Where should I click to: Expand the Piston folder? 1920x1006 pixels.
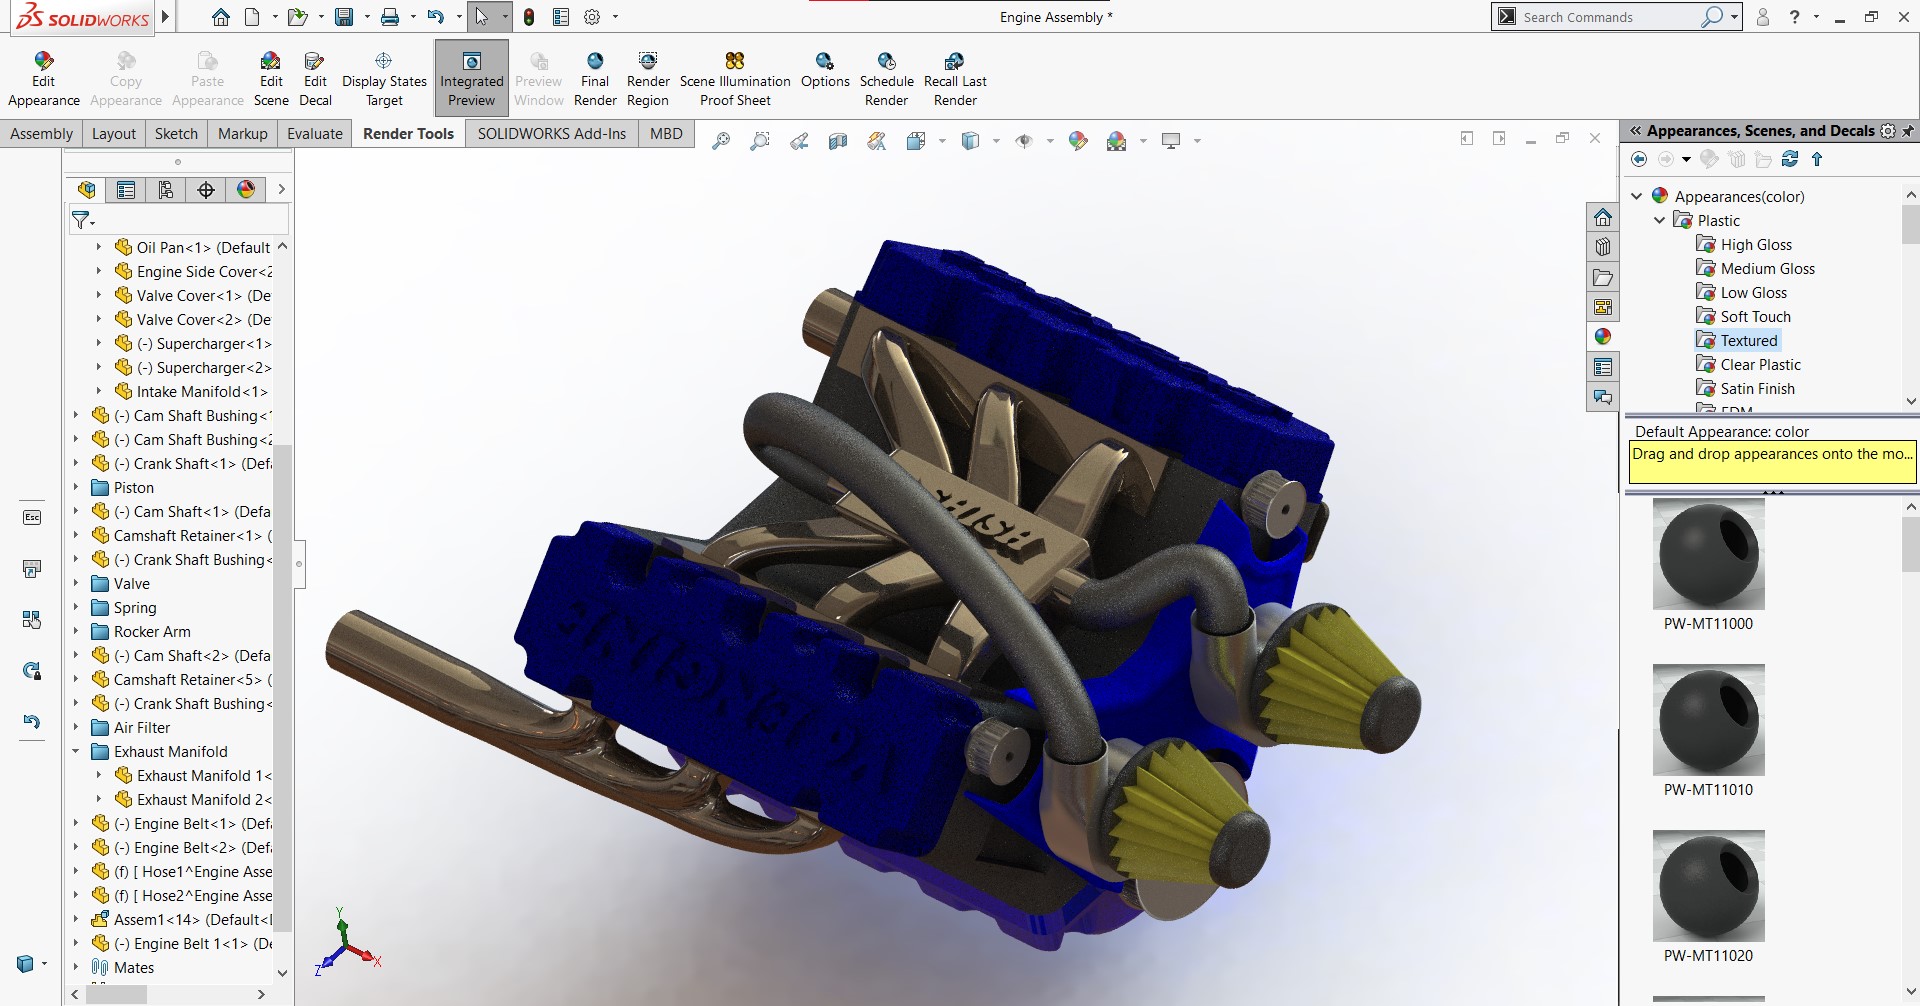pos(76,487)
